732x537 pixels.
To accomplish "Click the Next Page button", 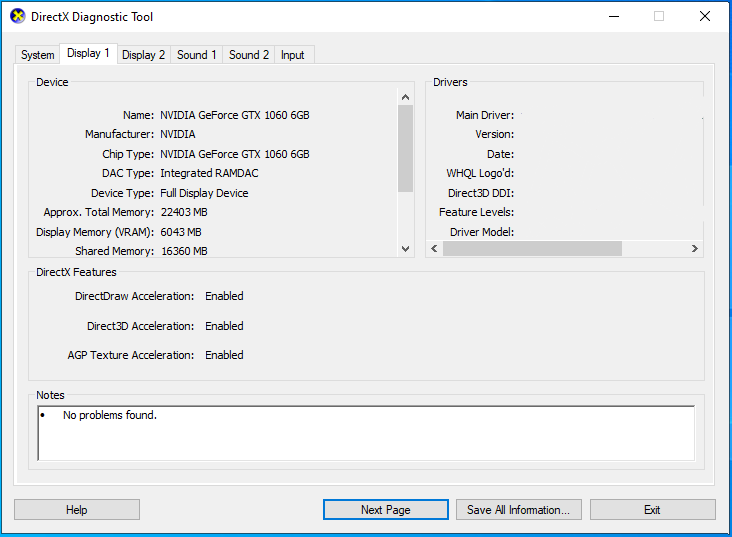I will 385,510.
